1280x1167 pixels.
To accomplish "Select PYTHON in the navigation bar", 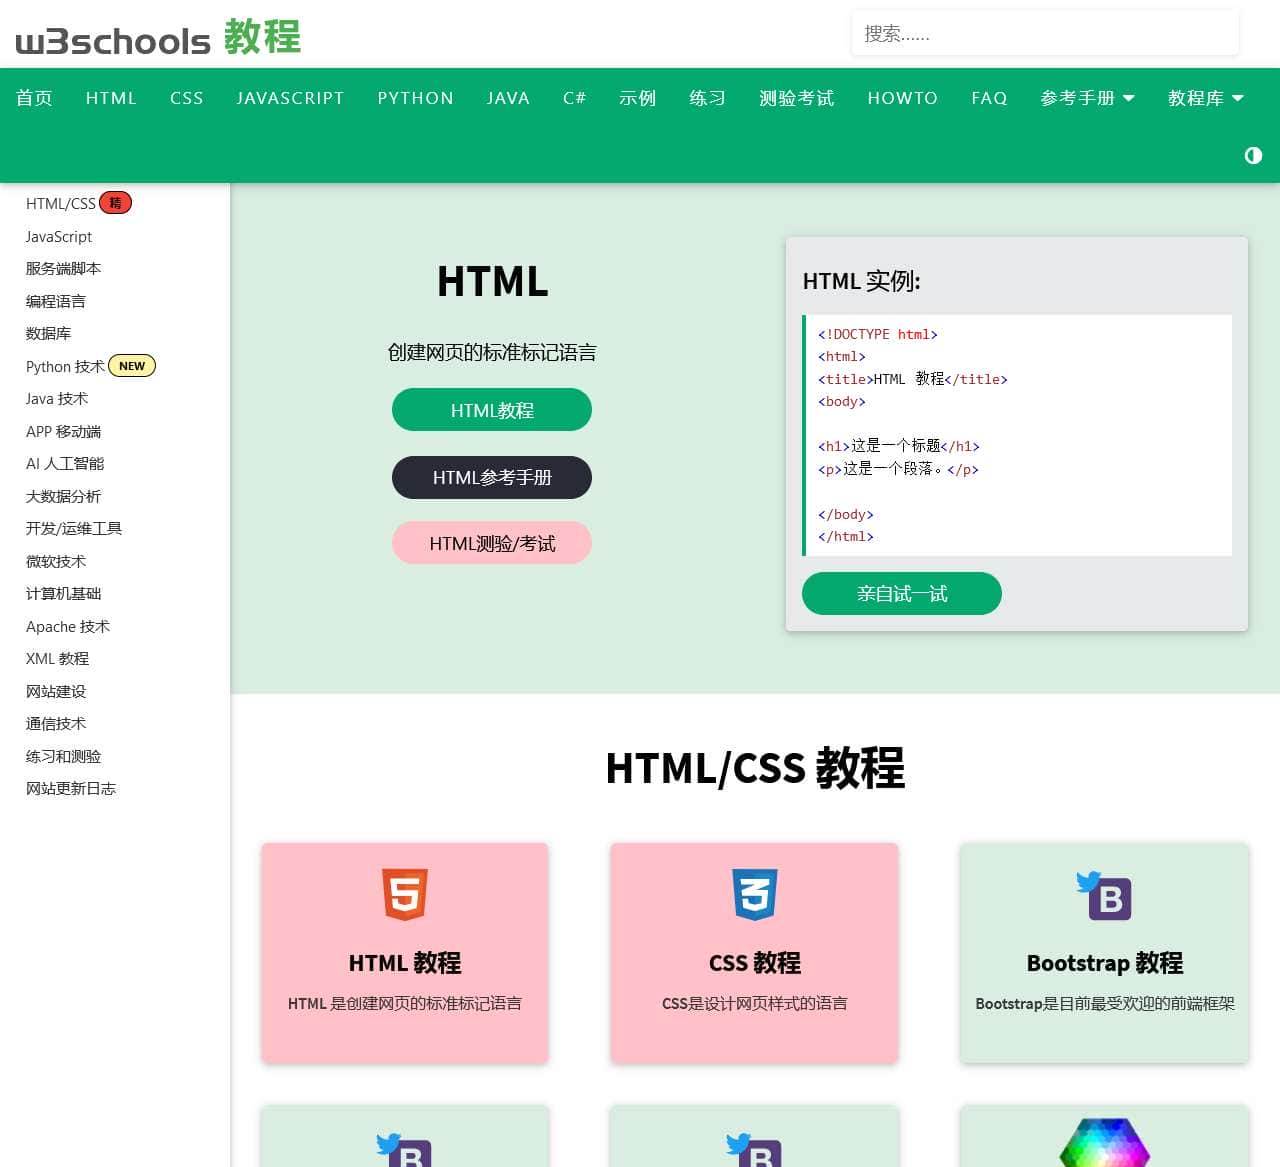I will pyautogui.click(x=415, y=98).
